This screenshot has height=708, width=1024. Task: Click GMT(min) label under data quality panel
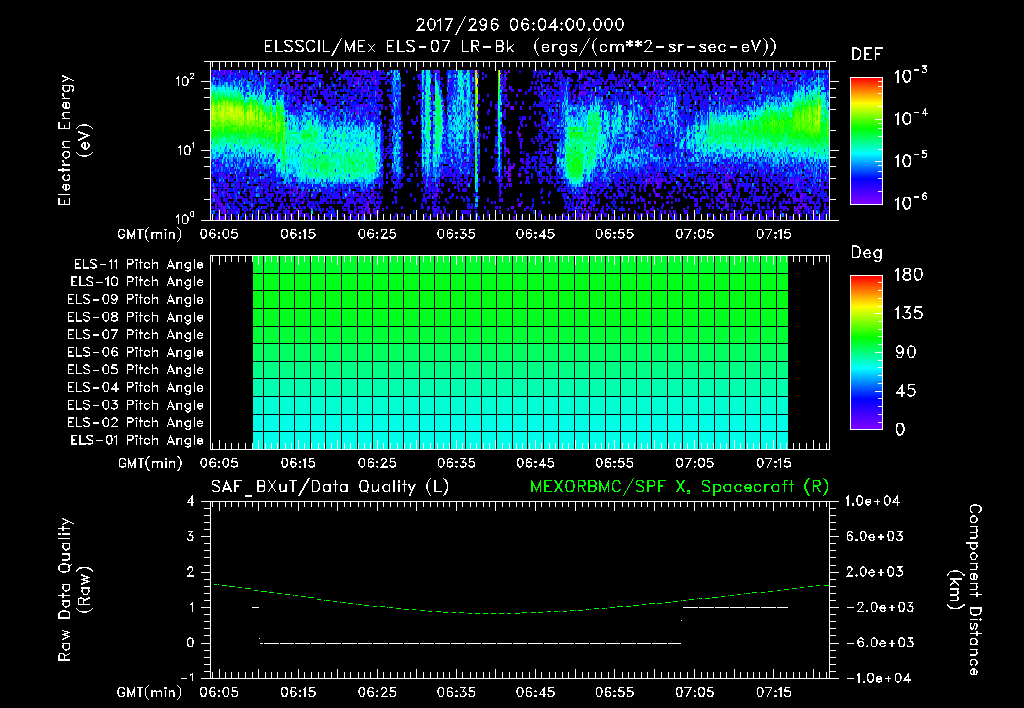pyautogui.click(x=150, y=693)
